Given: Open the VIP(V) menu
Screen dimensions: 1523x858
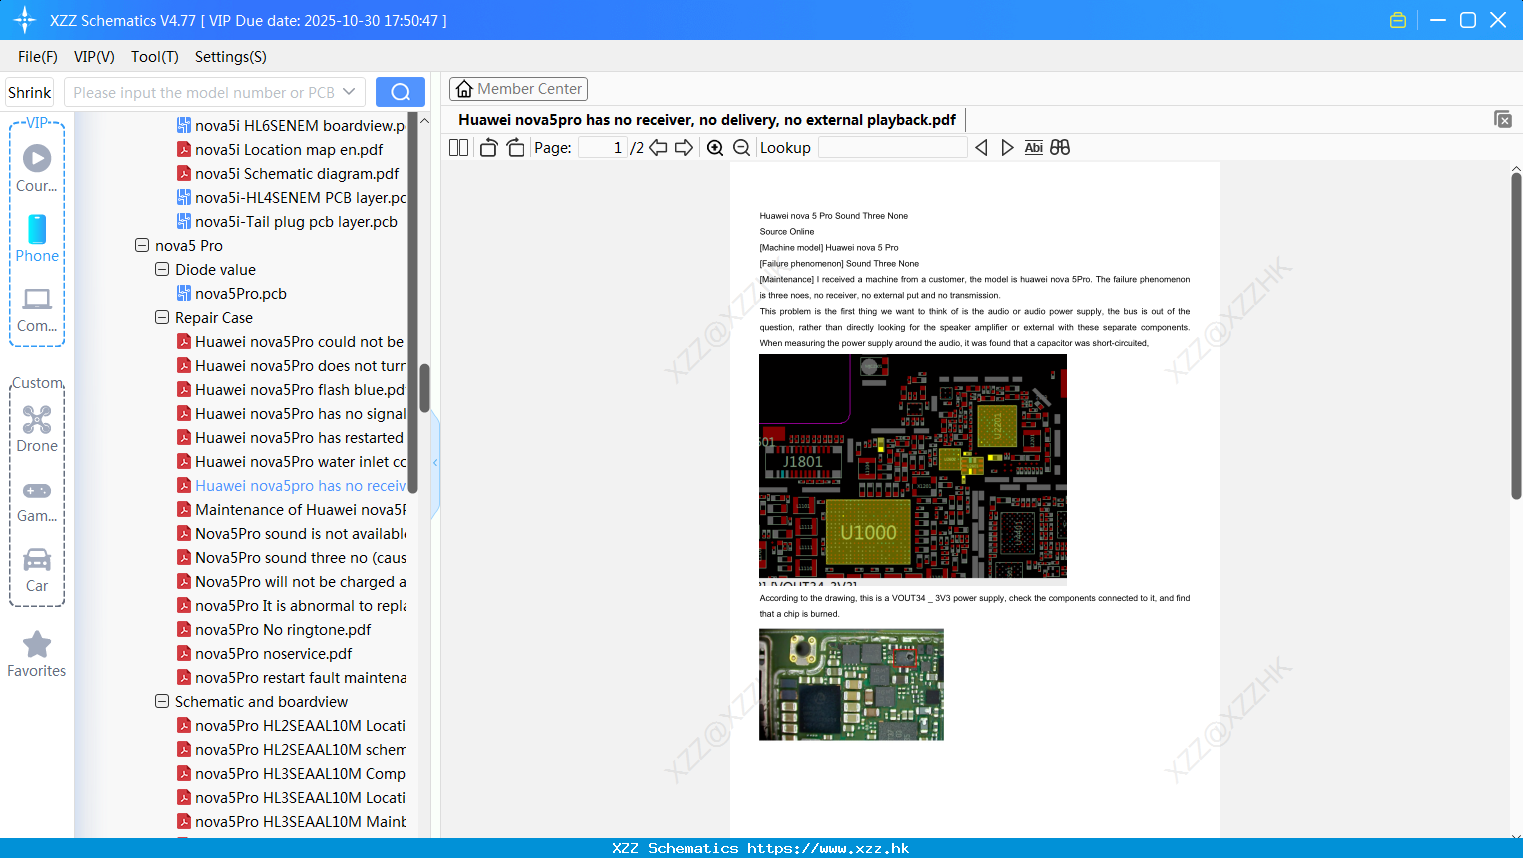Looking at the screenshot, I should (94, 57).
